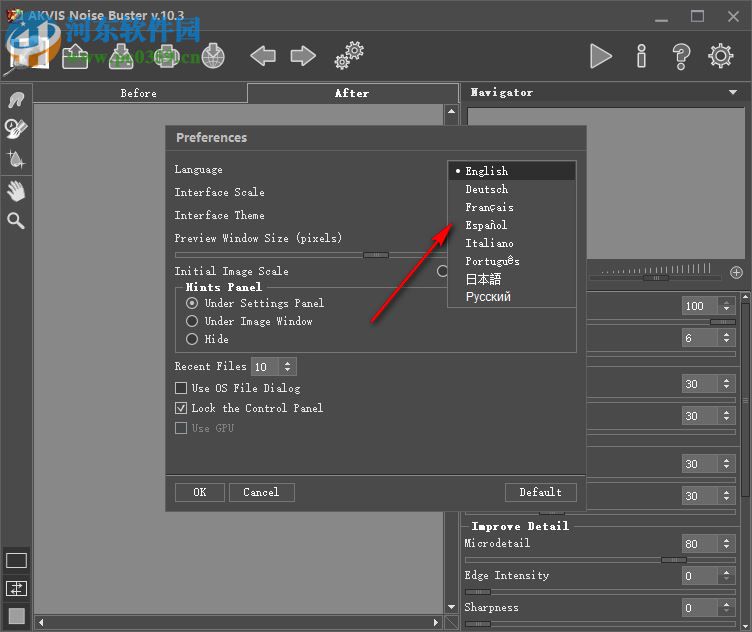This screenshot has height=632, width=752.
Task: Undo with the left arrow icon
Action: pyautogui.click(x=263, y=56)
